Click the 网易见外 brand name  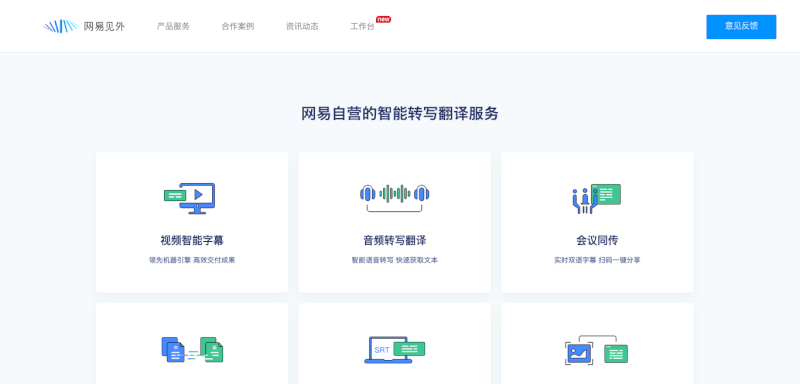[x=104, y=27]
